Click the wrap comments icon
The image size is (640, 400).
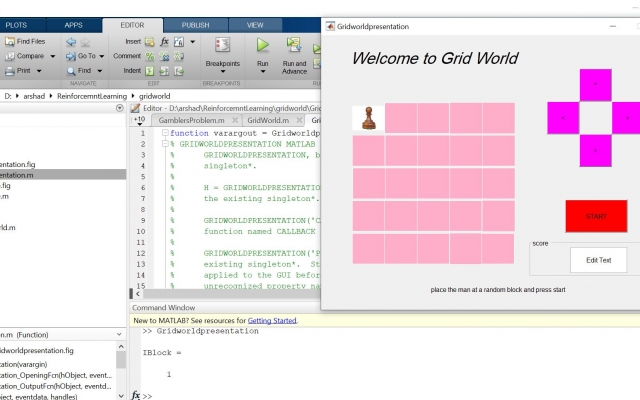point(179,56)
